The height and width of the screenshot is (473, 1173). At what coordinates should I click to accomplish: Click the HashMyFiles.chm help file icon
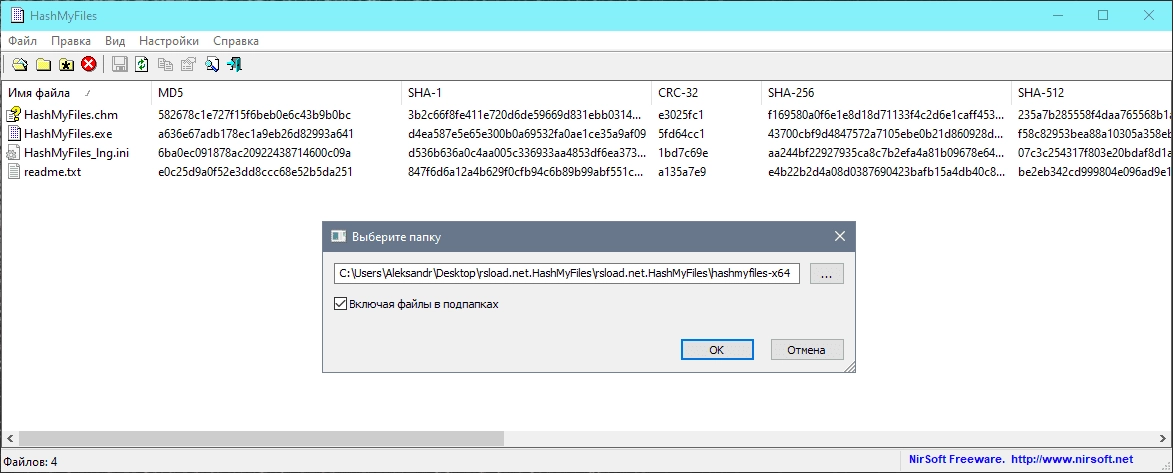click(13, 115)
